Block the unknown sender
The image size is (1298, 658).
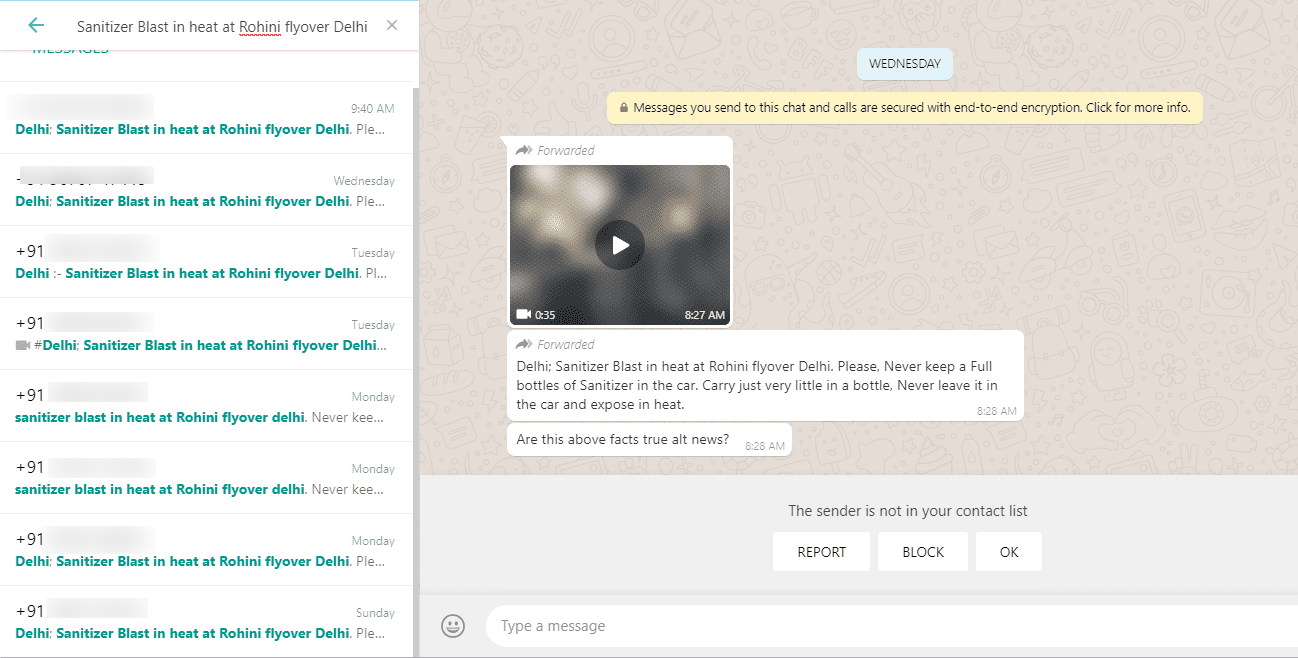[923, 552]
